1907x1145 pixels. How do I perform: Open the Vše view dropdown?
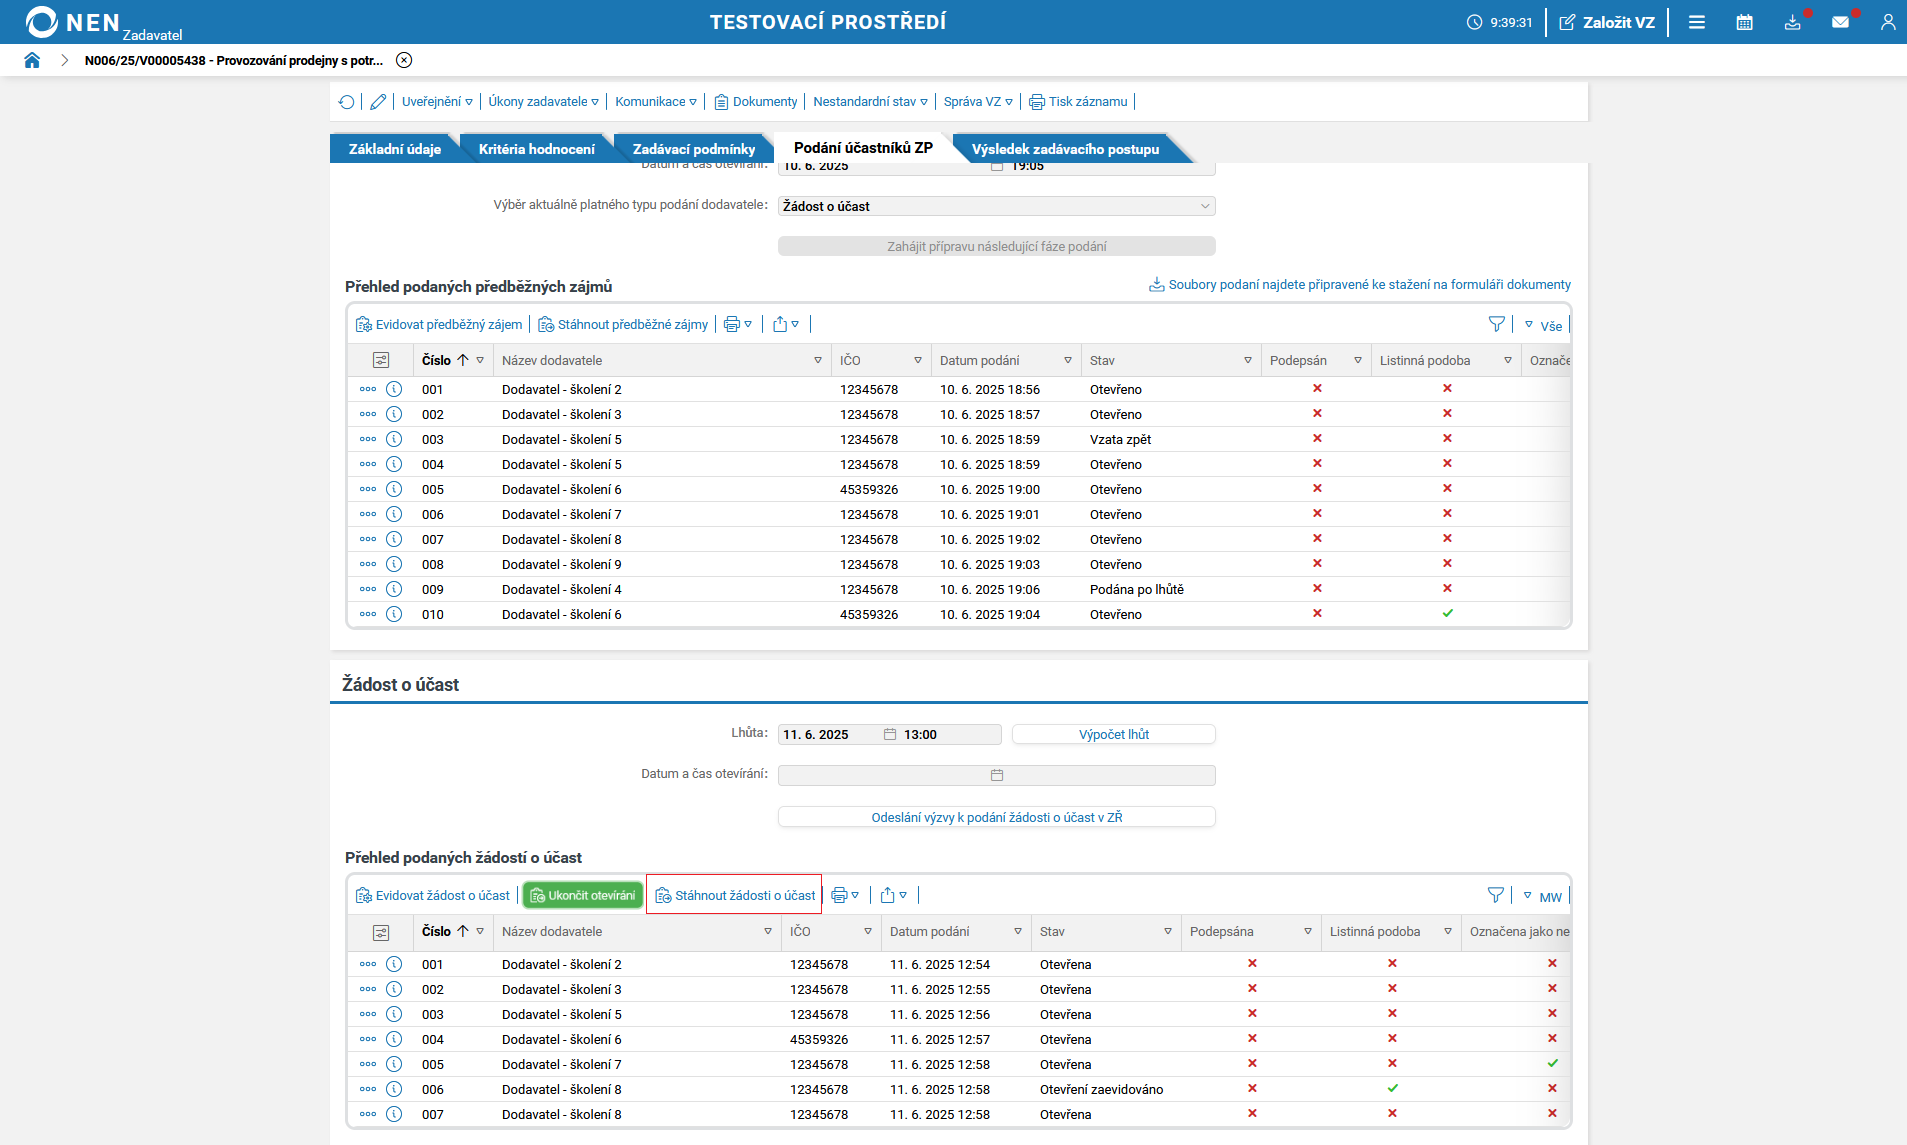pos(1543,326)
